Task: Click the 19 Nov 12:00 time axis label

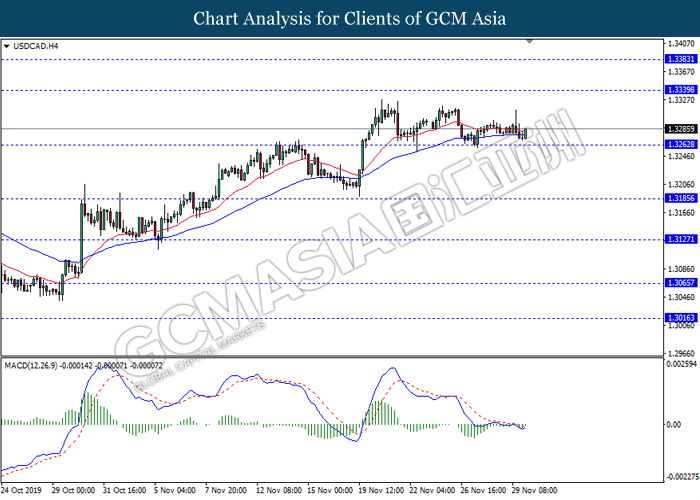Action: [x=382, y=491]
